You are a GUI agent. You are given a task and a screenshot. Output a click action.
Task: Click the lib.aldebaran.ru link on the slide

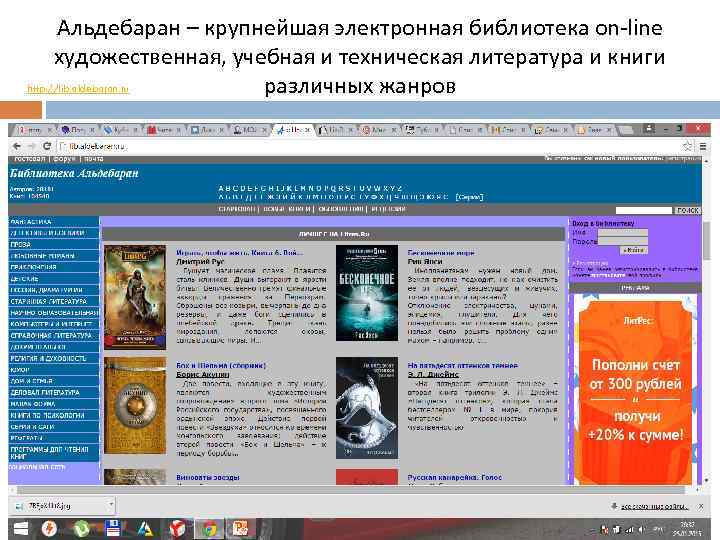coord(78,89)
